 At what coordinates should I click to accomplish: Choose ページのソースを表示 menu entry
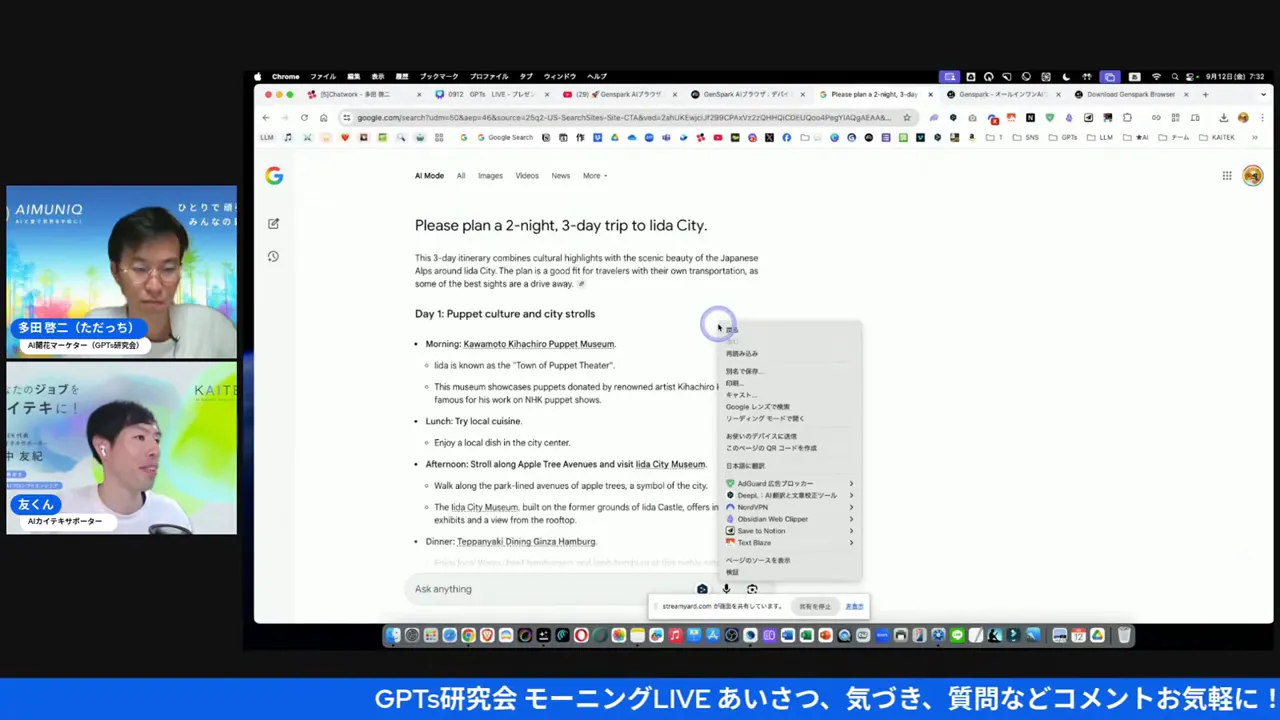pos(758,560)
